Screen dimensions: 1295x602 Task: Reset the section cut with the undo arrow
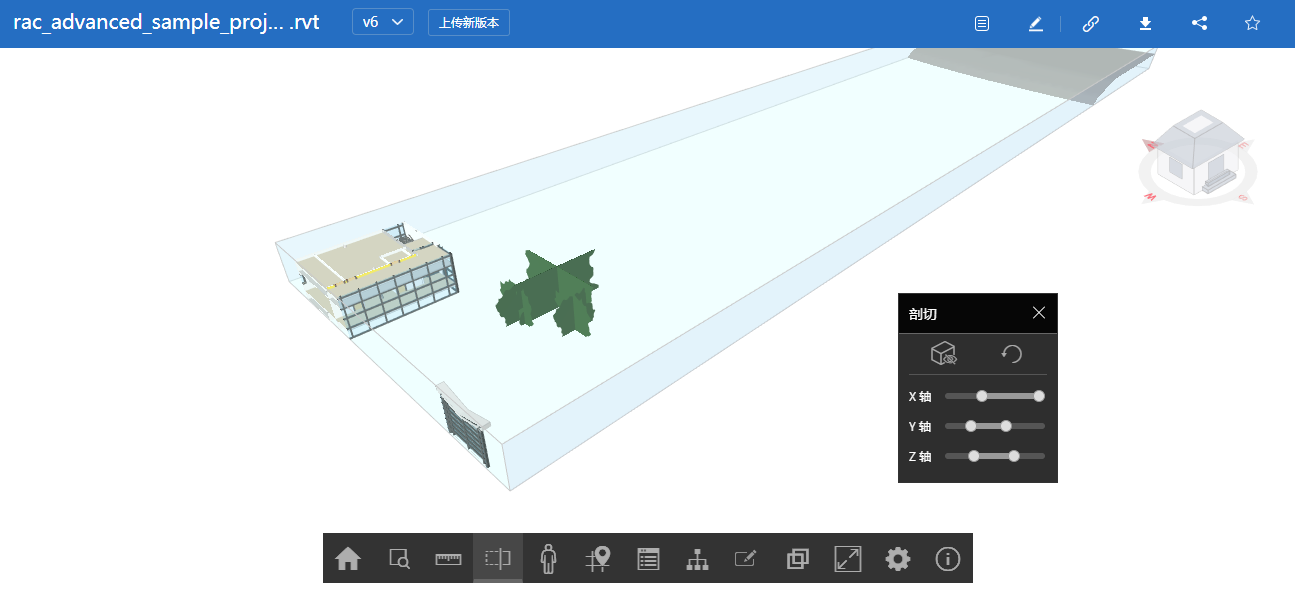[1012, 354]
